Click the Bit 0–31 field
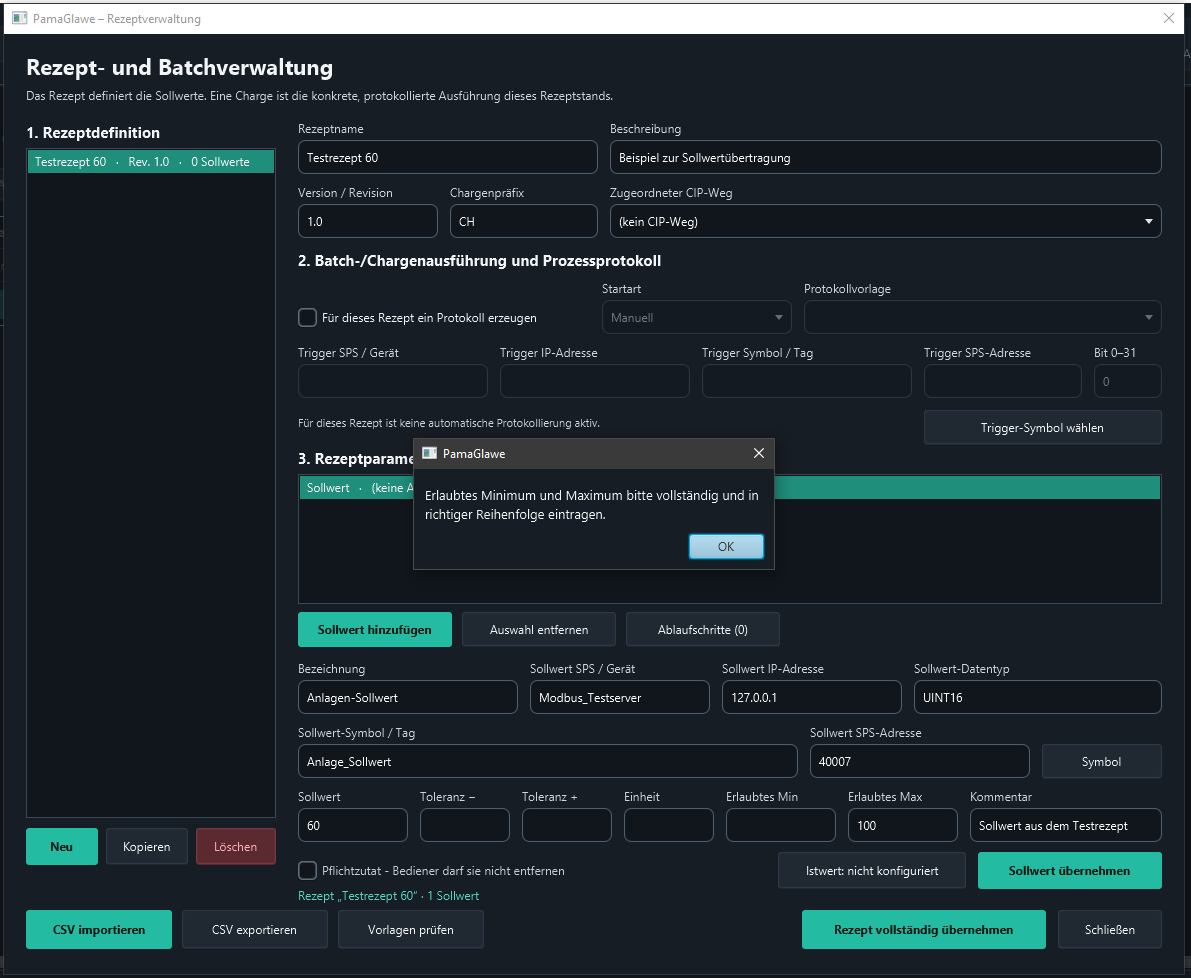Viewport: 1191px width, 978px height. click(x=1127, y=381)
